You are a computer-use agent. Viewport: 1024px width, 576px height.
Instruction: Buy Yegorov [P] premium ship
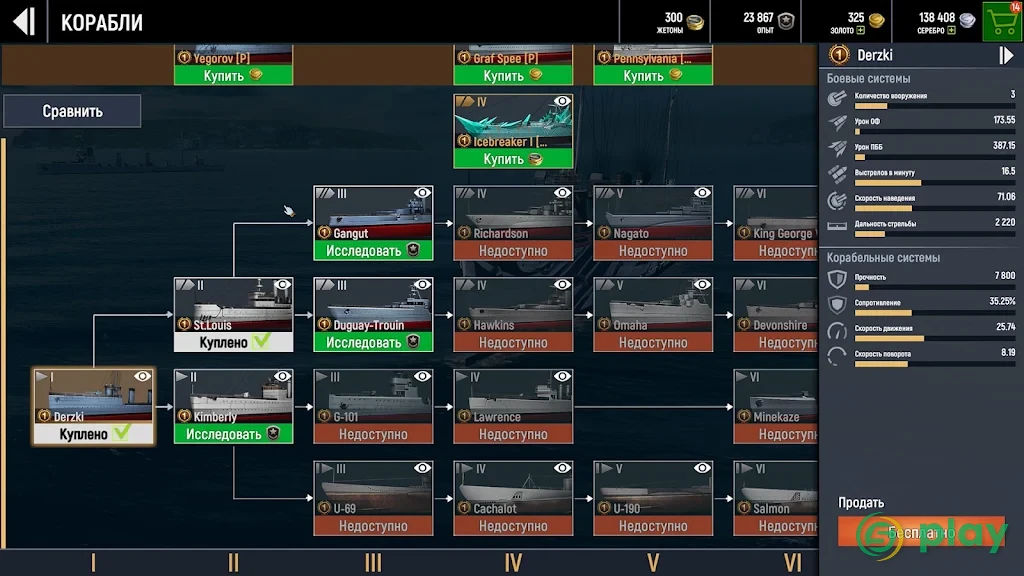233,75
